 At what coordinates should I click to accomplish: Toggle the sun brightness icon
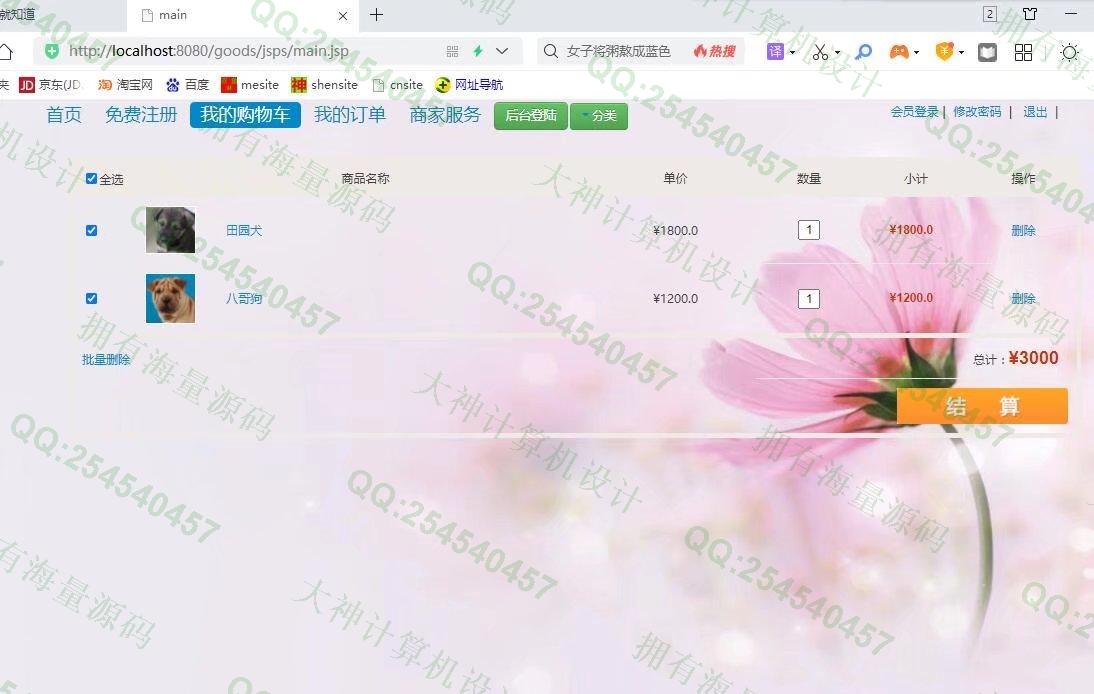click(1069, 52)
